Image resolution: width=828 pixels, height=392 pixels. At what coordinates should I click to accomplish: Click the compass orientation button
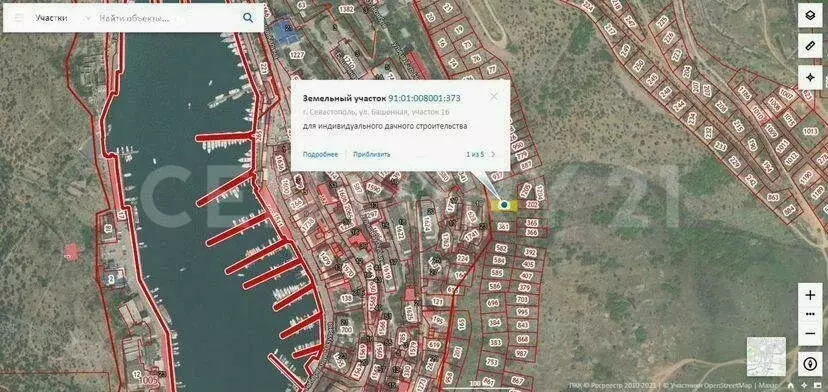click(x=810, y=364)
